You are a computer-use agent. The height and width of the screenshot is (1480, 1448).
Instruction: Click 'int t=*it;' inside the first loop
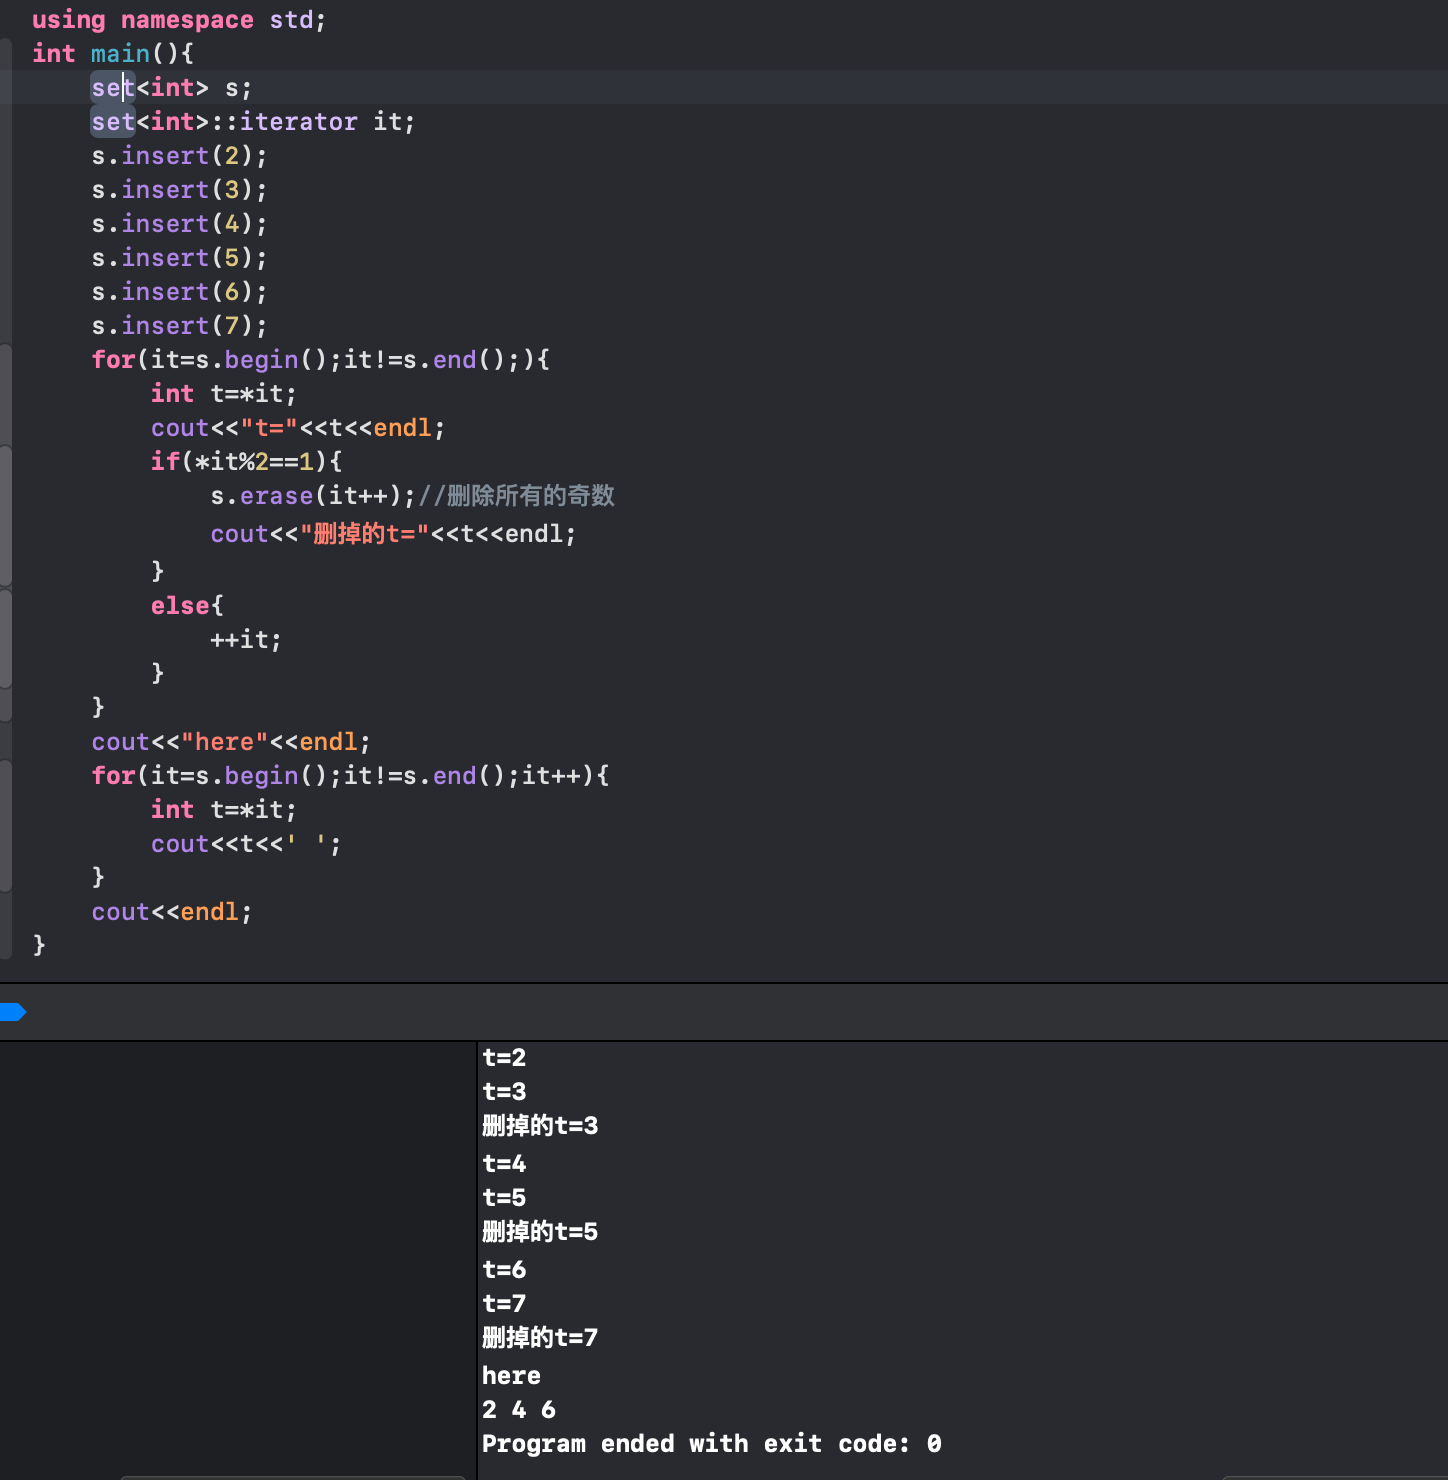224,394
